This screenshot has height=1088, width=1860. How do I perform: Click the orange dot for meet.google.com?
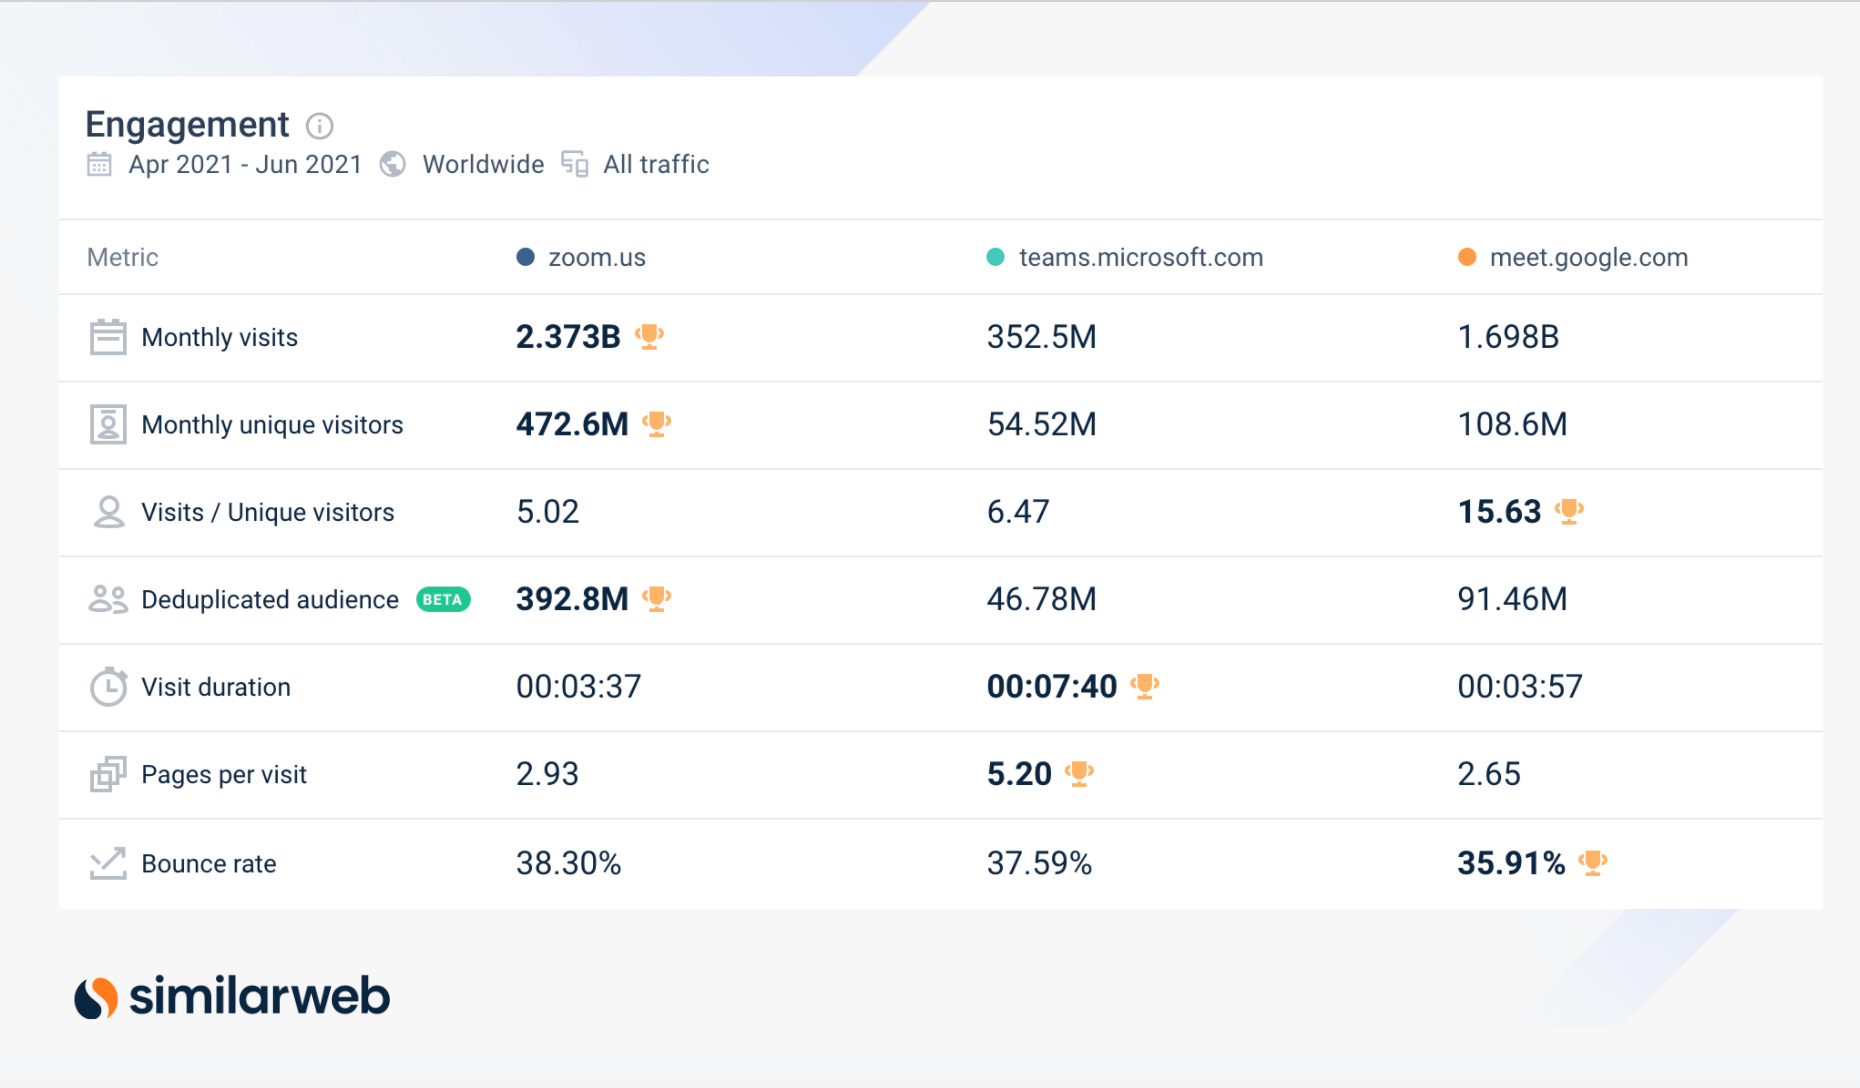(x=1467, y=257)
